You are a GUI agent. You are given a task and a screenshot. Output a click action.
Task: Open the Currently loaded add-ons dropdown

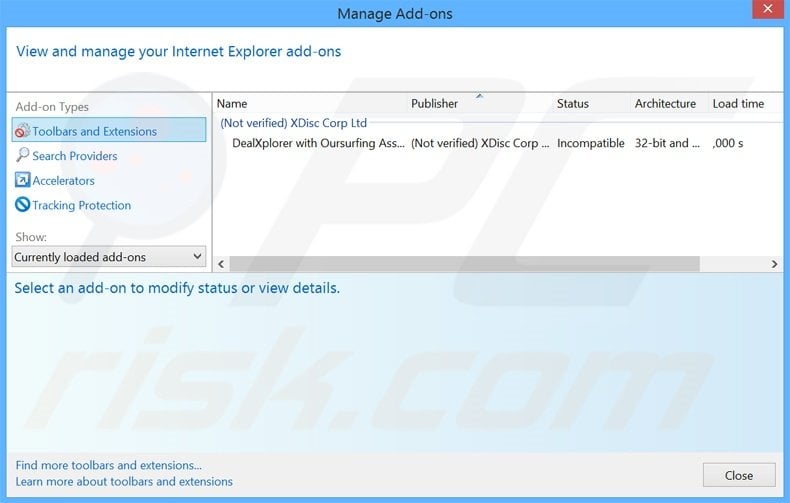[x=109, y=257]
